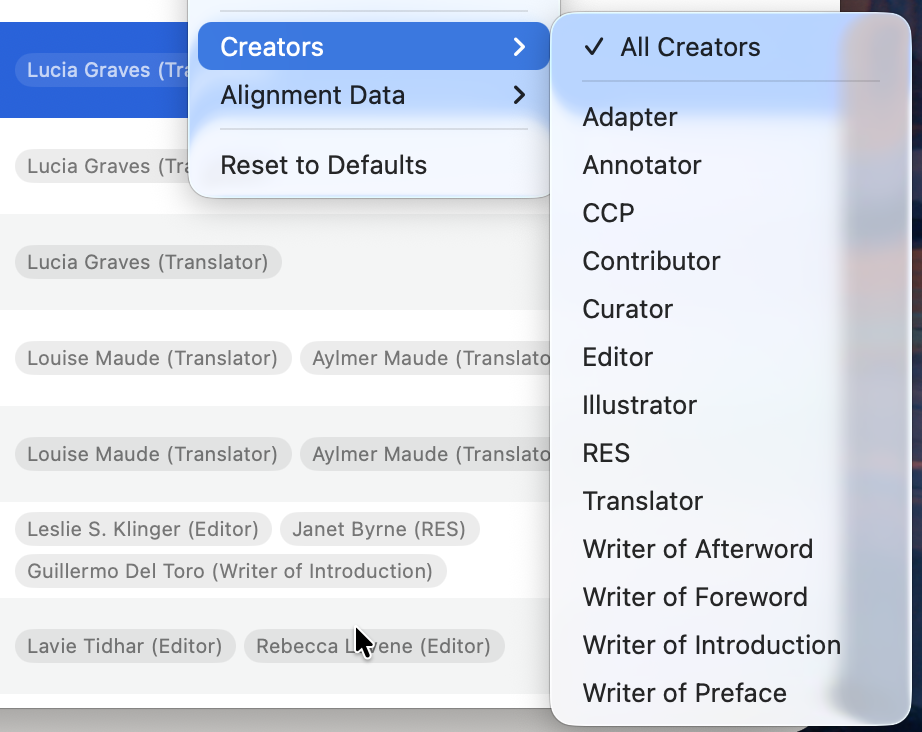Image resolution: width=922 pixels, height=732 pixels.
Task: Expand the Alignment Data submenu
Action: (373, 95)
